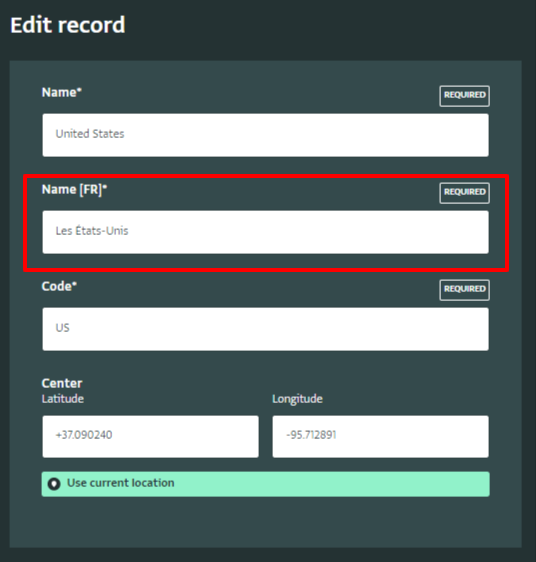
Task: Focus the Name field containing United States
Action: click(x=265, y=135)
